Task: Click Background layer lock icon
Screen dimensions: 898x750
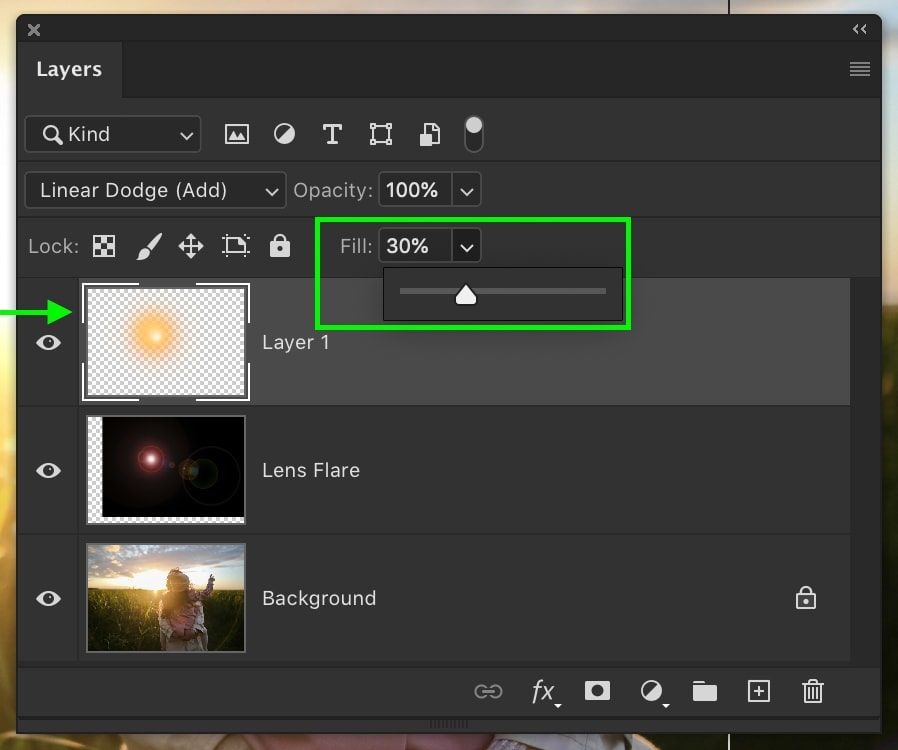Action: pyautogui.click(x=805, y=598)
